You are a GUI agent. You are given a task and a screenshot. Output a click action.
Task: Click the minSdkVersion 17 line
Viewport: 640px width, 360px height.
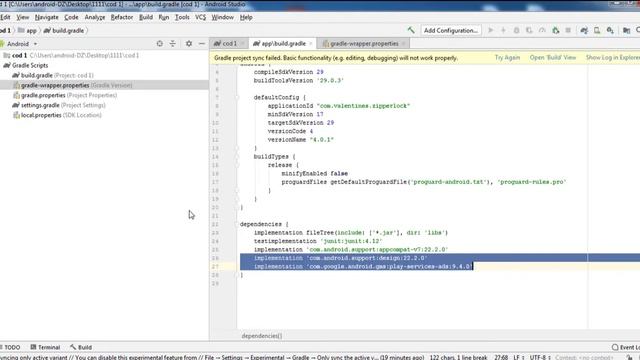pos(296,114)
